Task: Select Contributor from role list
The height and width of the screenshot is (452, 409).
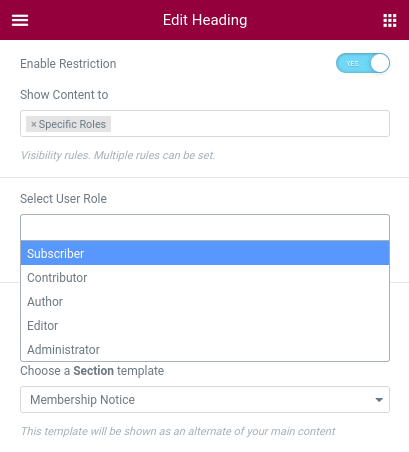Action: coord(205,277)
